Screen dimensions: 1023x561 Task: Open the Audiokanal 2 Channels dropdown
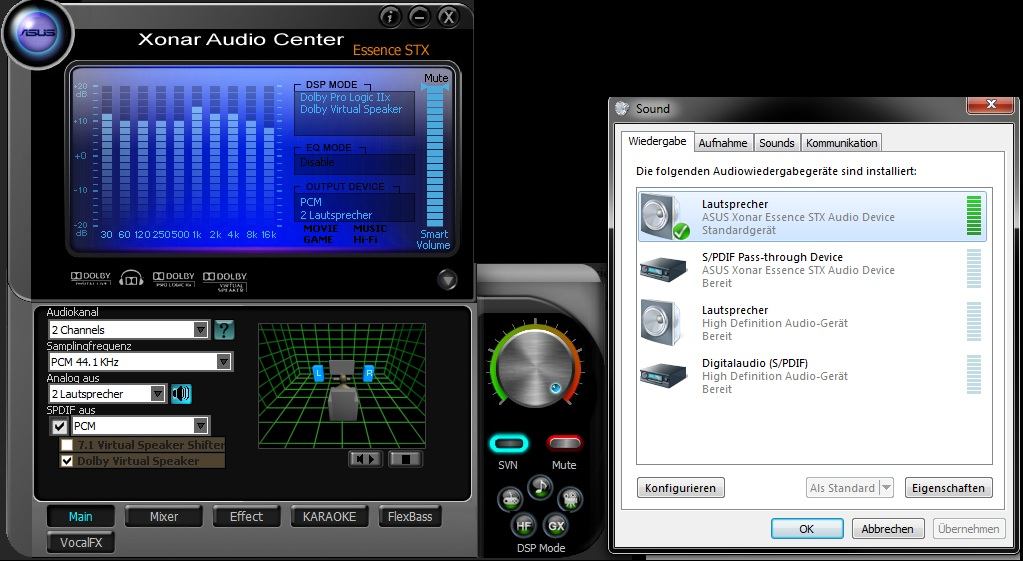click(x=129, y=329)
